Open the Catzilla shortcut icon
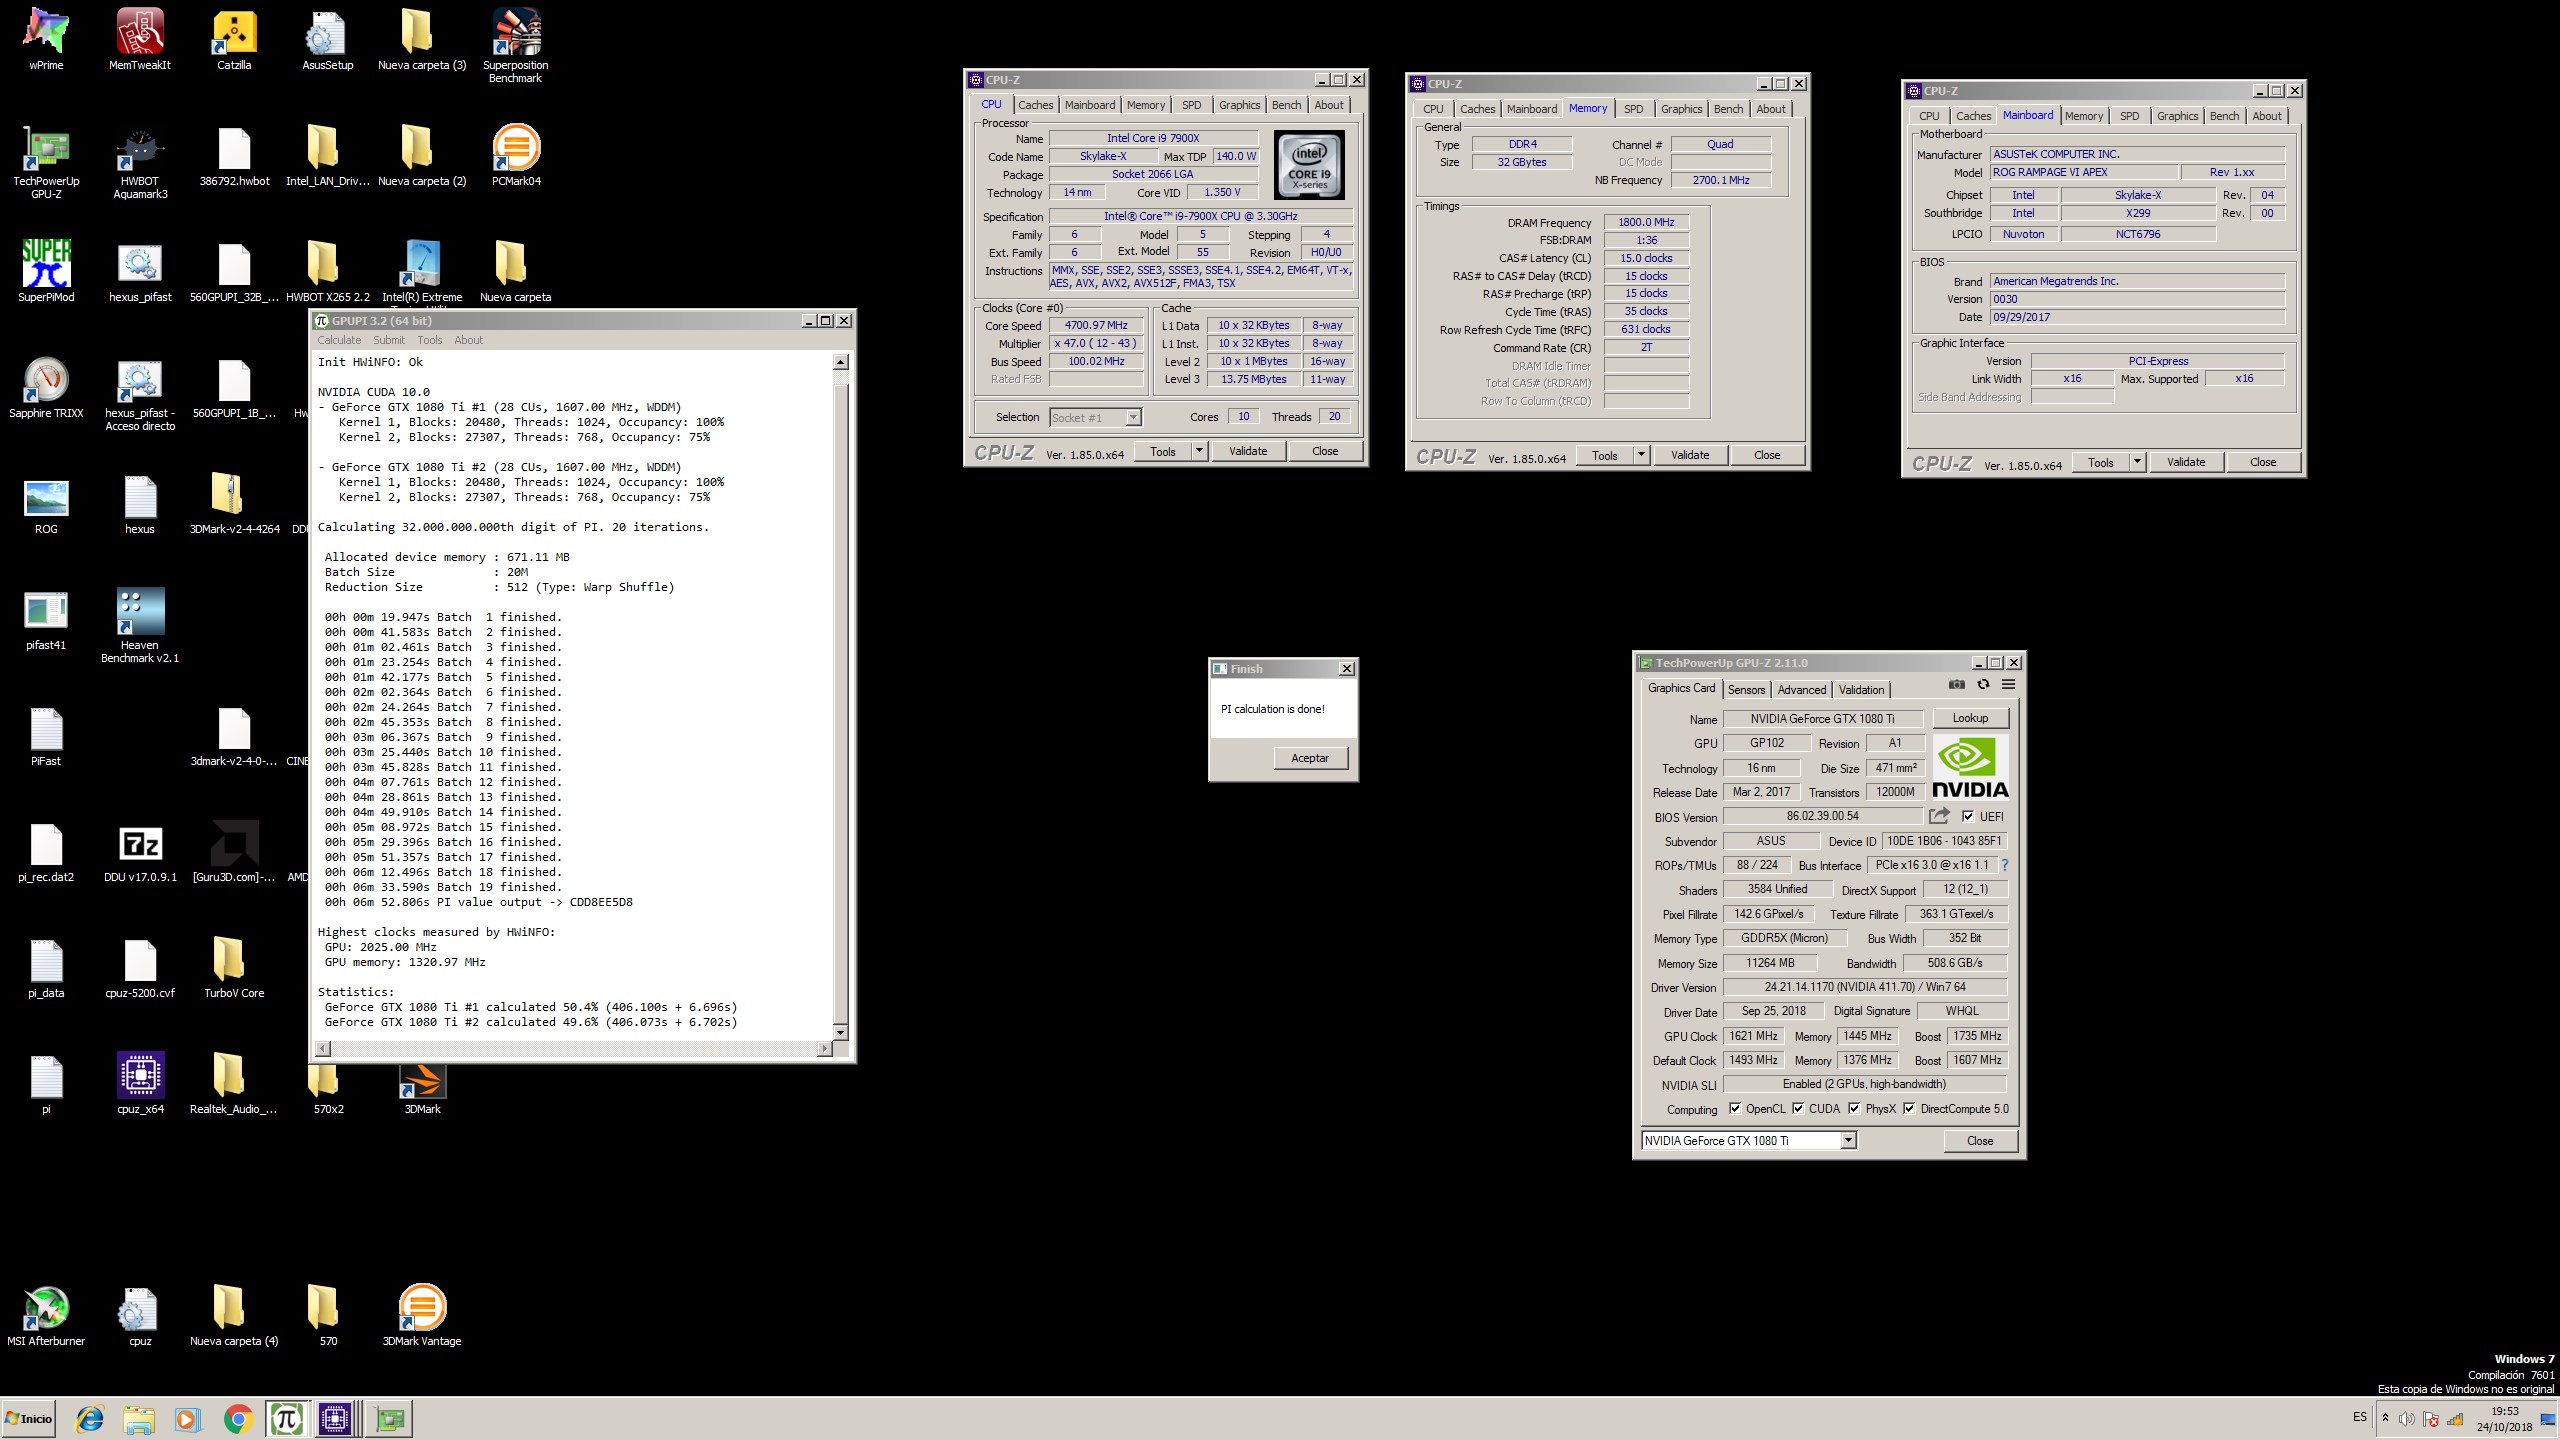Viewport: 2560px width, 1440px height. [234, 38]
